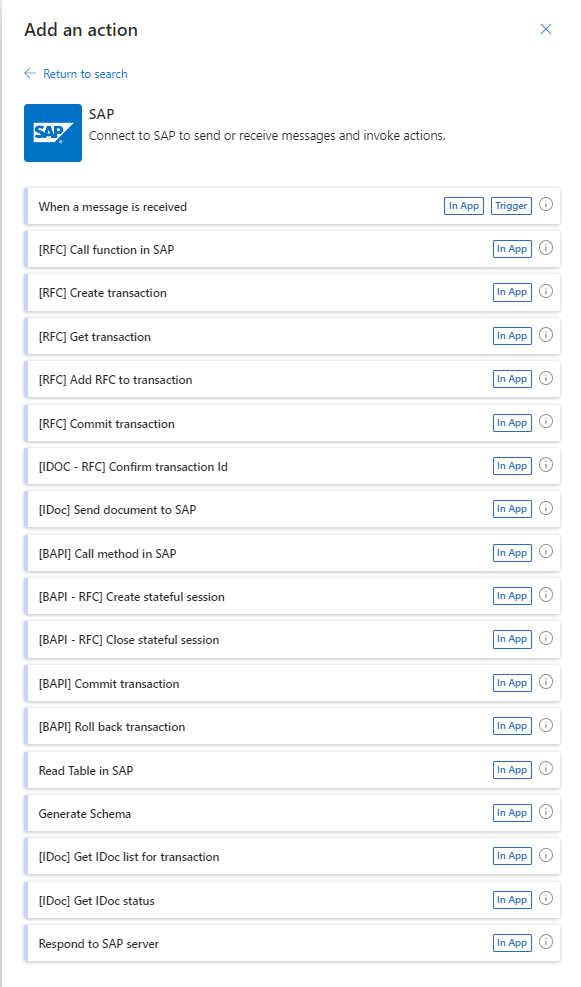The width and height of the screenshot is (581, 987).
Task: View info for "When a message is received"
Action: pyautogui.click(x=545, y=205)
